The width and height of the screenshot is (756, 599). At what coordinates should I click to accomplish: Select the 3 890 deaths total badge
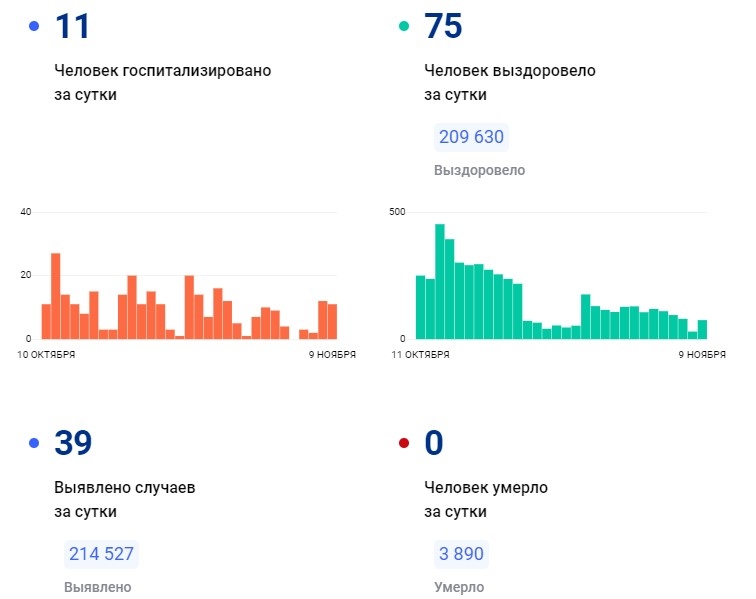click(462, 554)
